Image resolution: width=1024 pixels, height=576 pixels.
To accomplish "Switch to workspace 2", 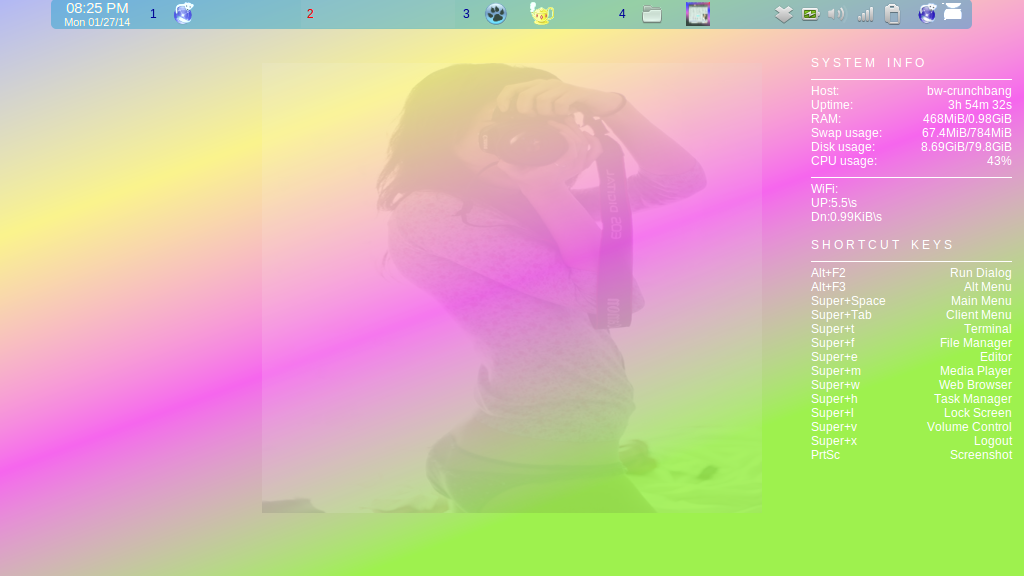I will (310, 14).
